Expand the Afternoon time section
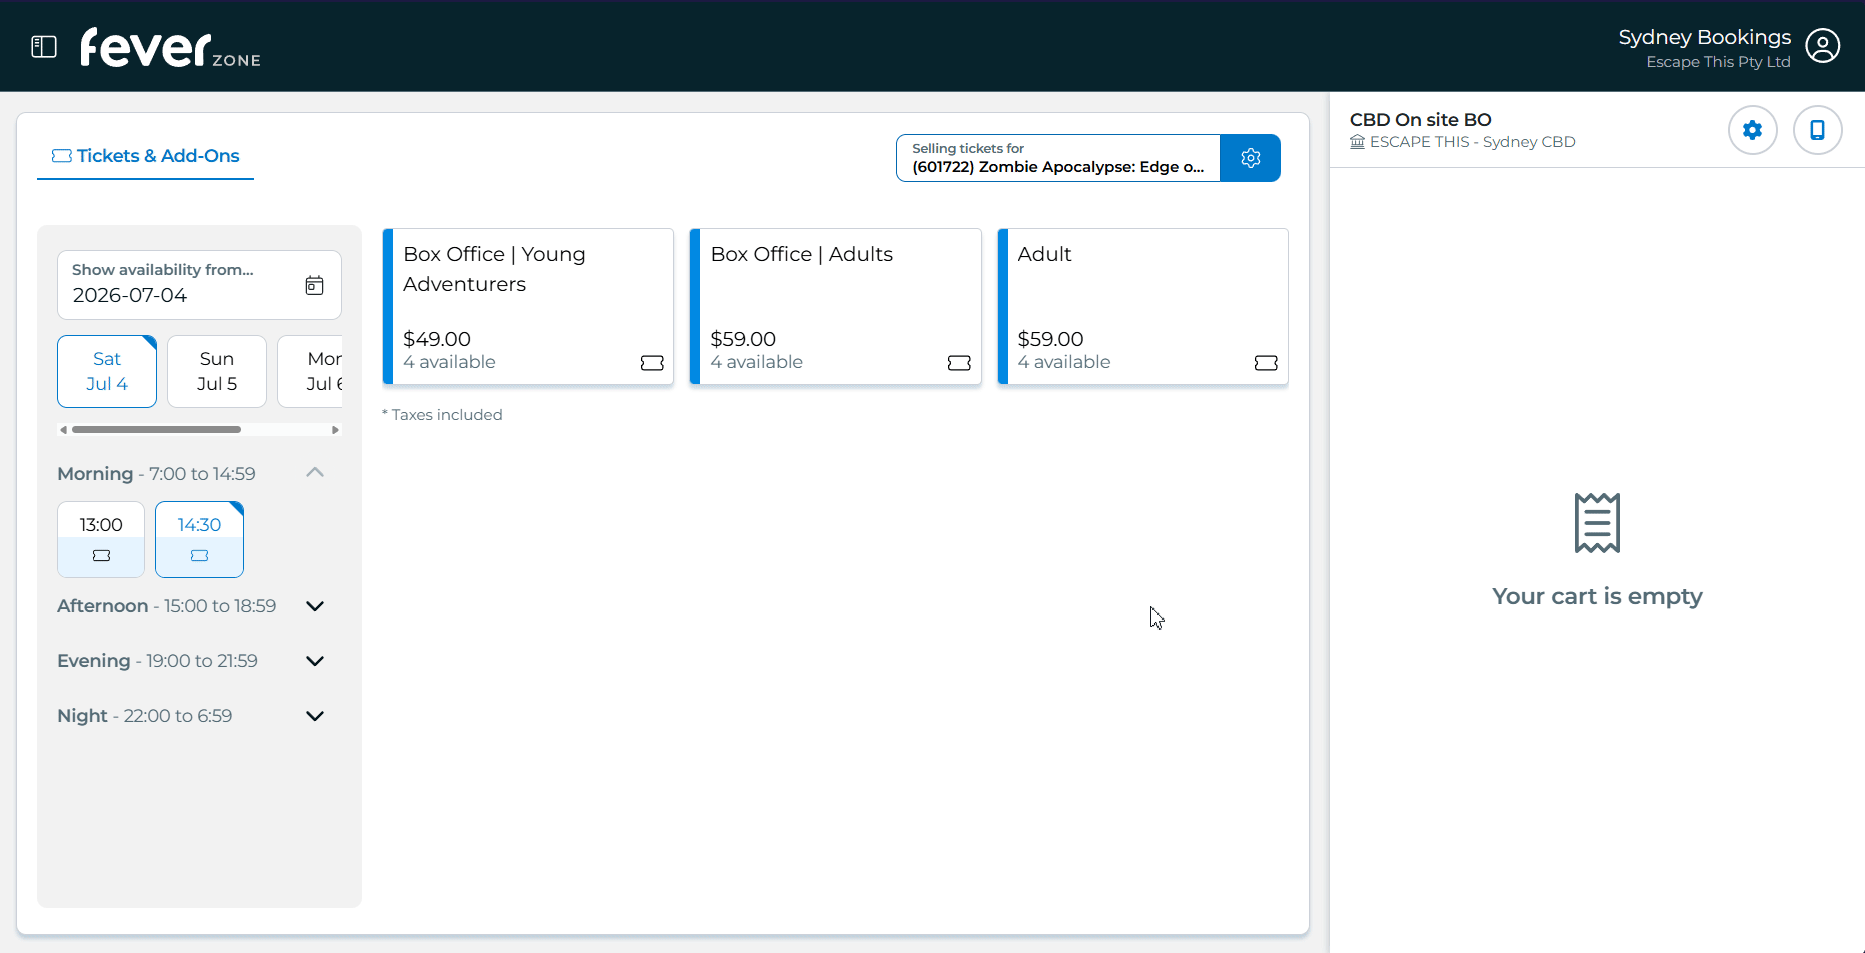The image size is (1865, 953). click(x=315, y=606)
